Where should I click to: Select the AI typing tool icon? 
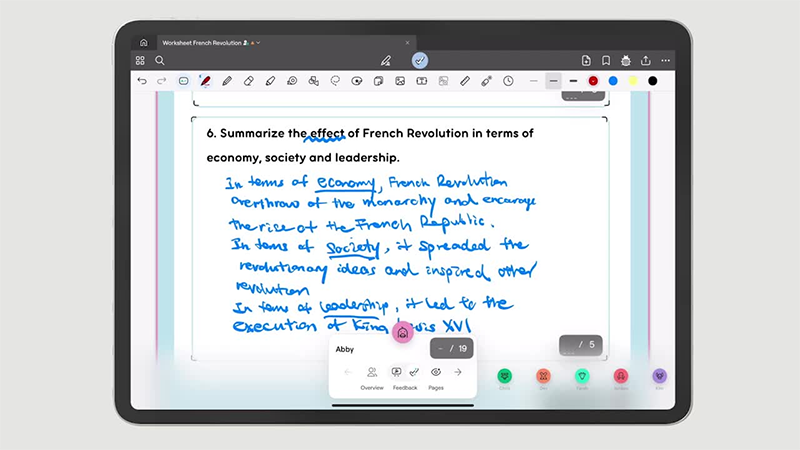click(184, 81)
